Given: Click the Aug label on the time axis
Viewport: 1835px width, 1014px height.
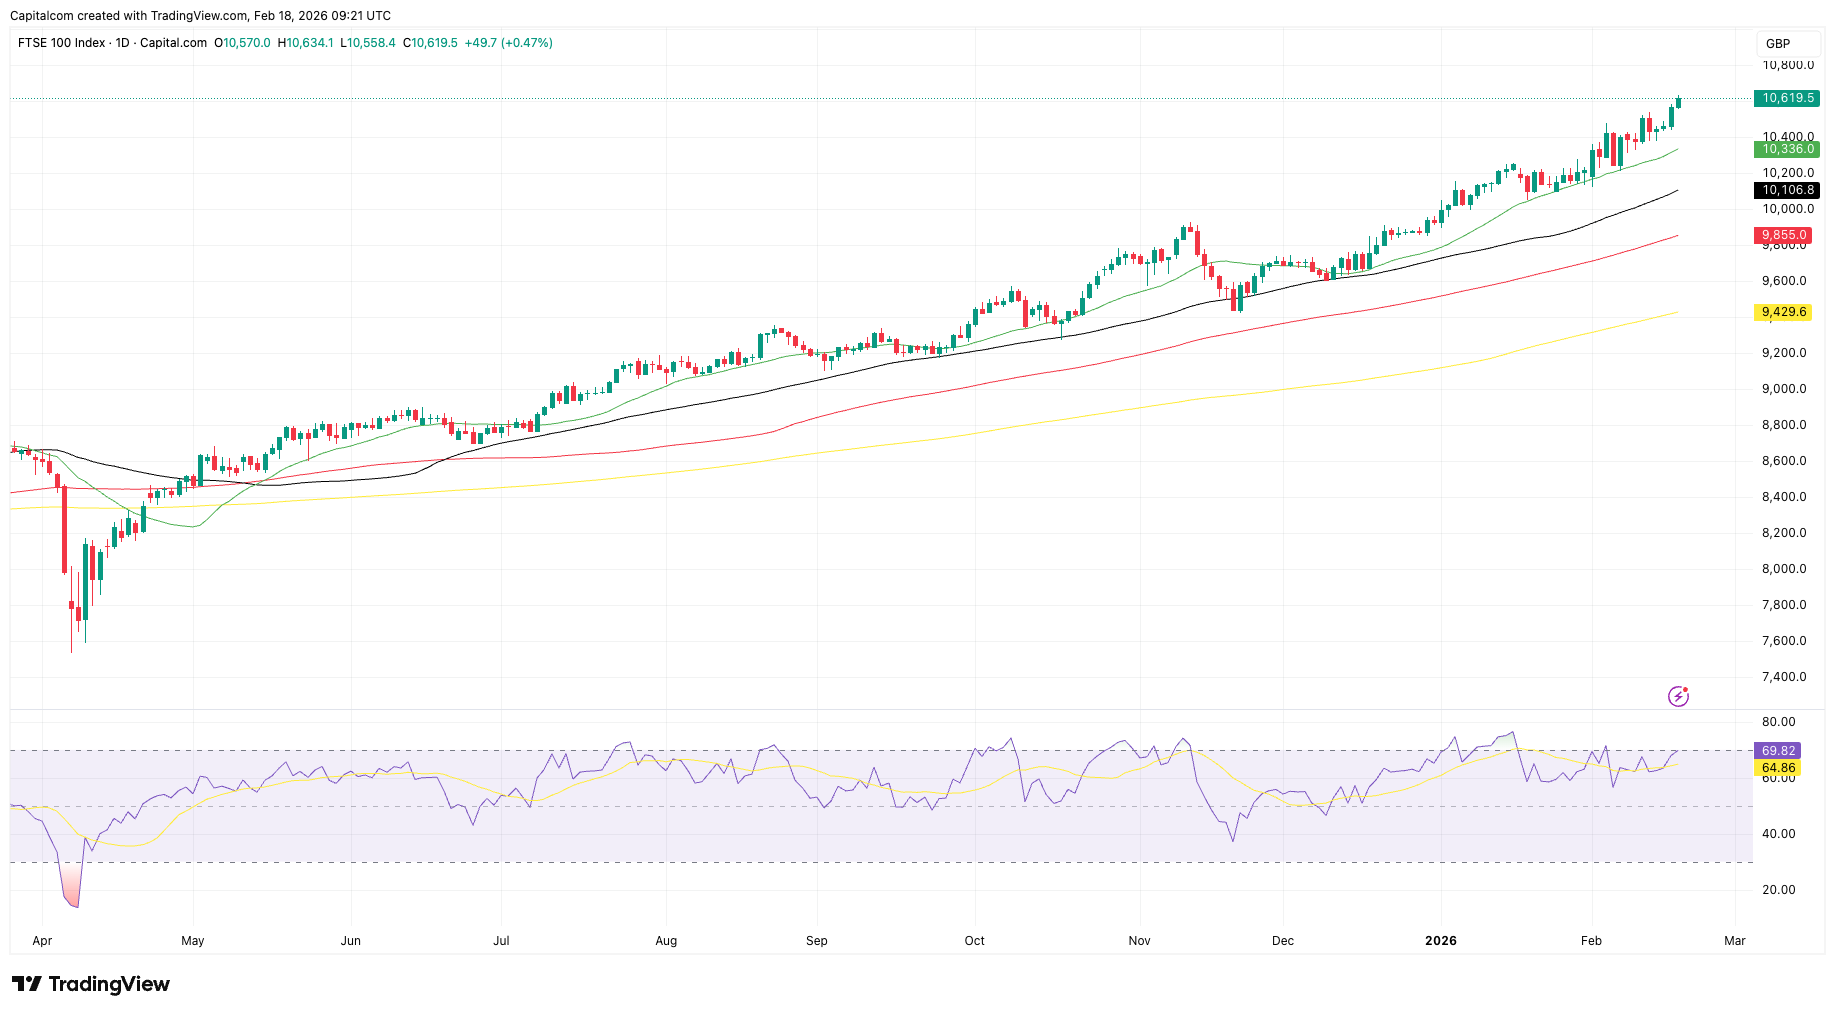Looking at the screenshot, I should (666, 941).
